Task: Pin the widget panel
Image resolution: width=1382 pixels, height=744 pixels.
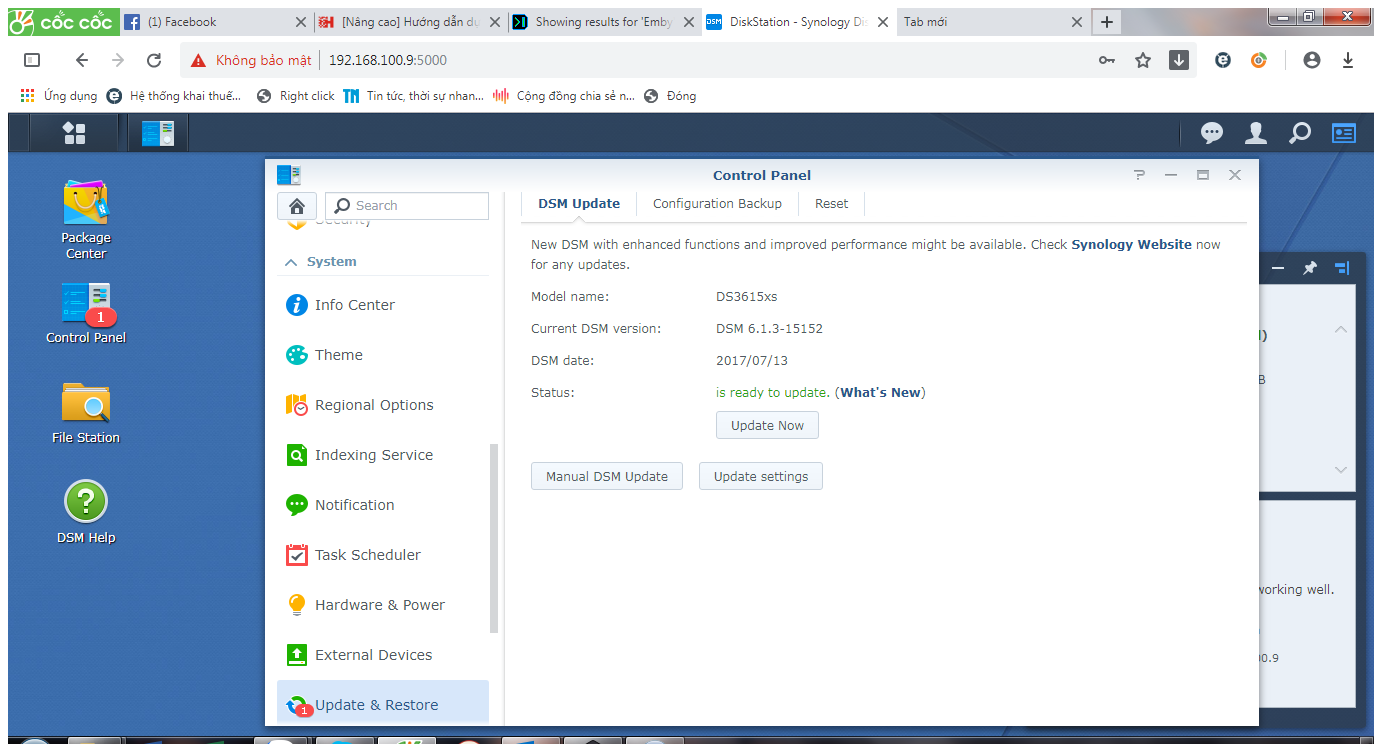Action: (1310, 268)
